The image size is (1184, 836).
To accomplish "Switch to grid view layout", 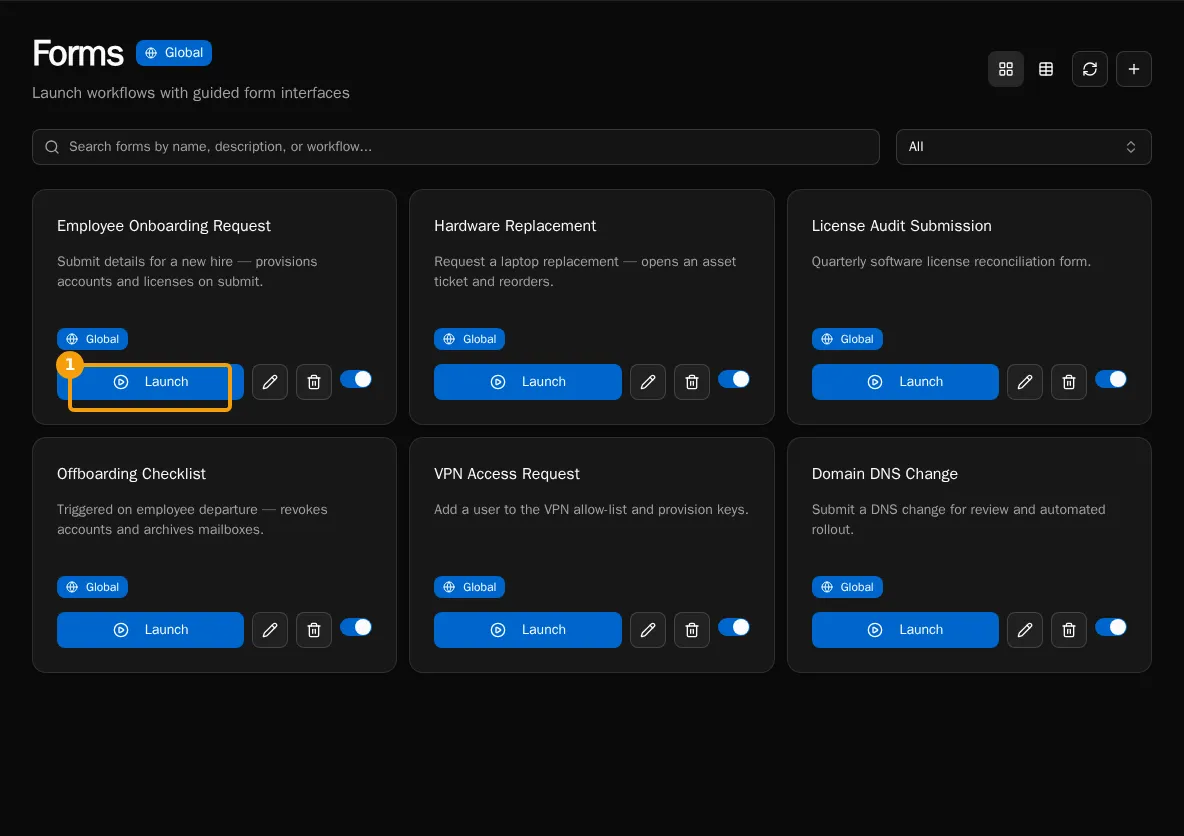I will coord(1005,69).
